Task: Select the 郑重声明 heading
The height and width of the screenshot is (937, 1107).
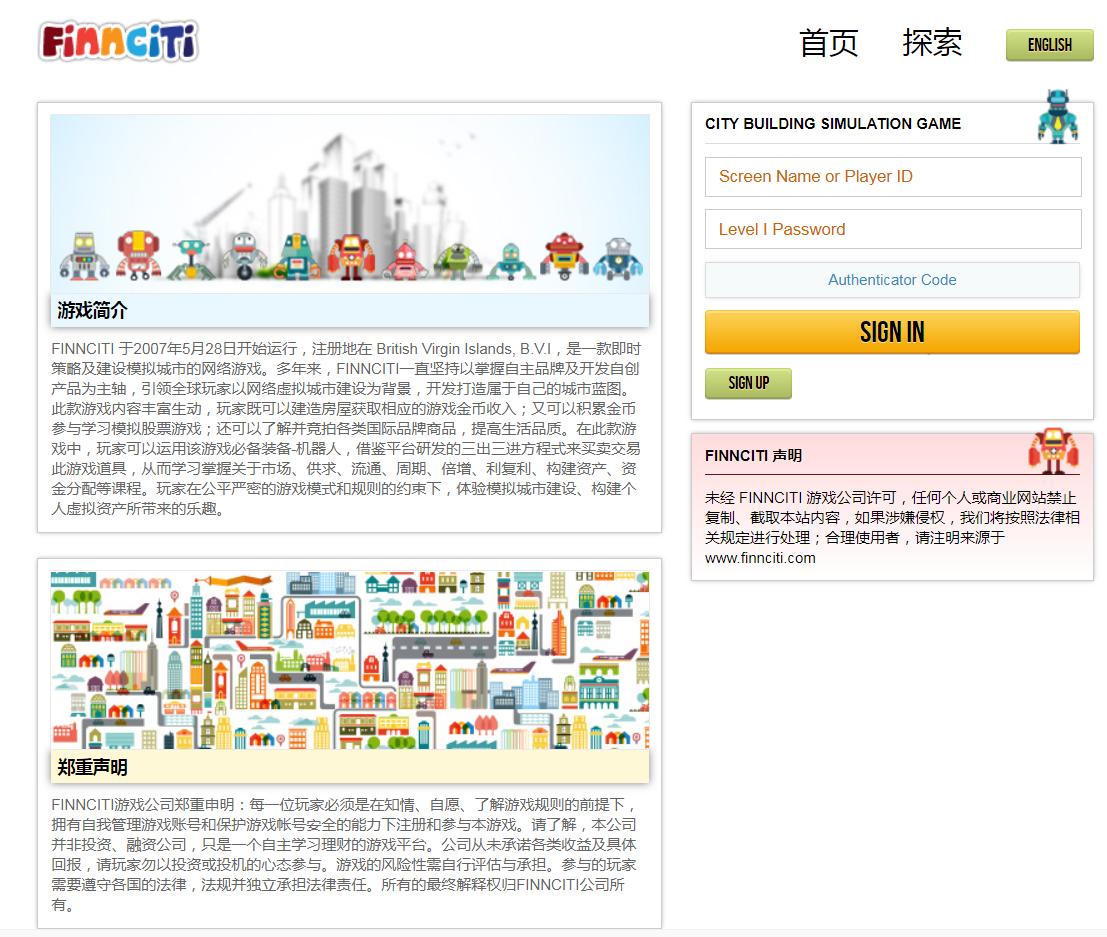Action: tap(92, 767)
